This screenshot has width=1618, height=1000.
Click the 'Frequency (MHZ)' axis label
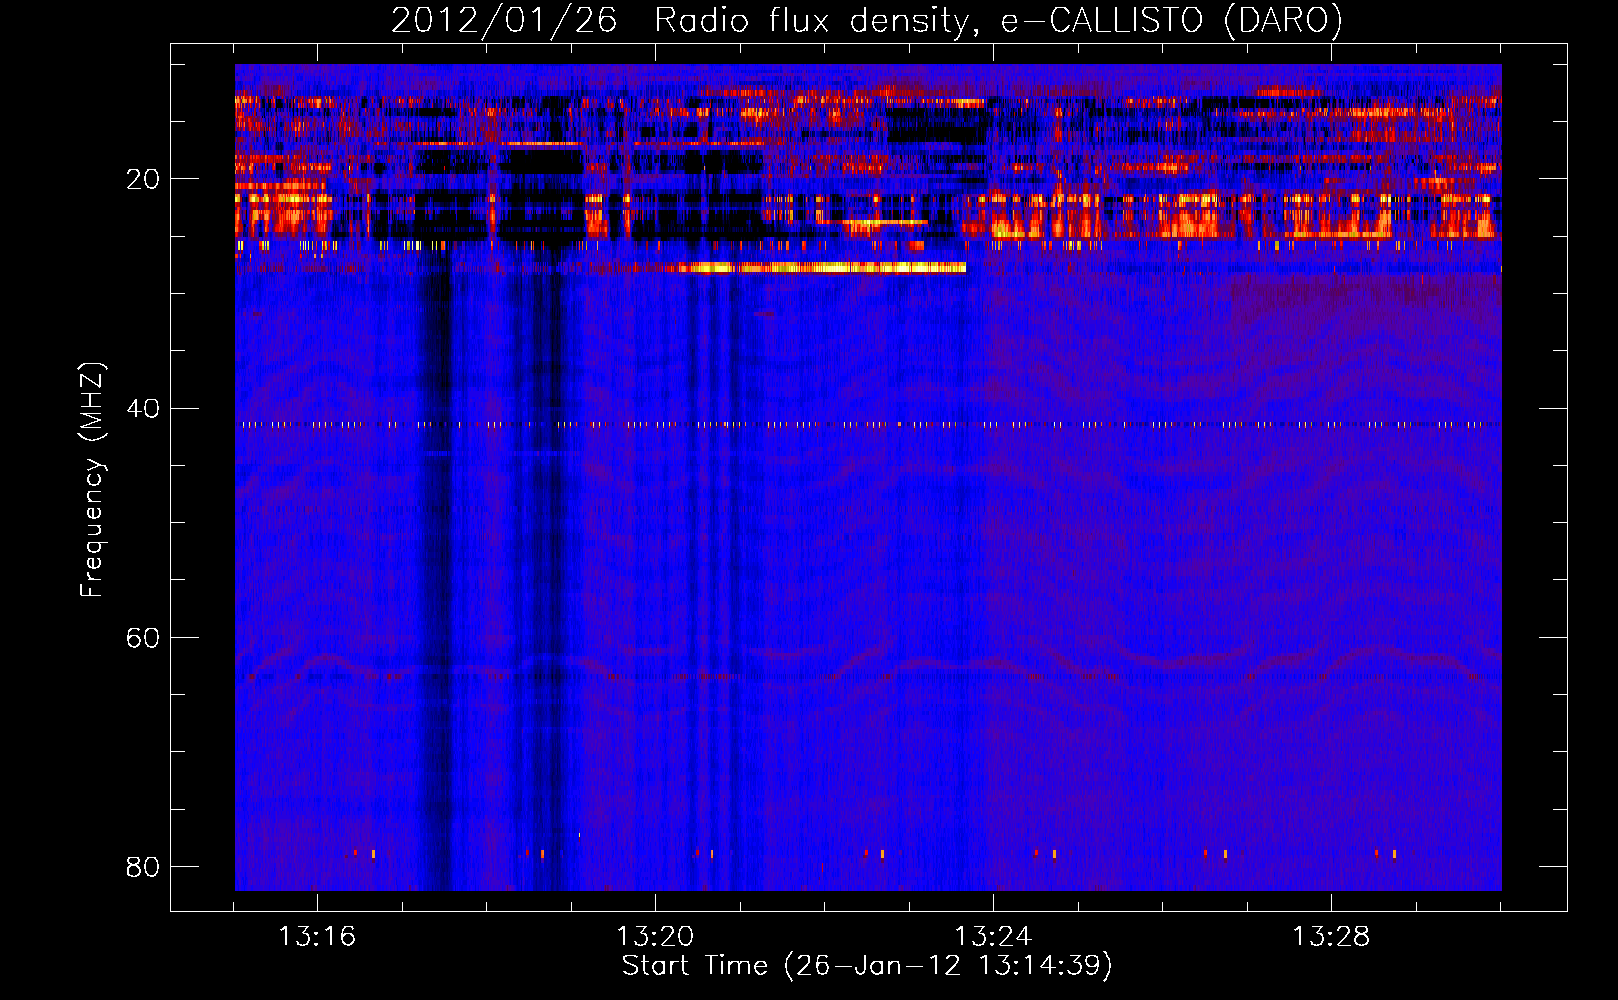[92, 480]
